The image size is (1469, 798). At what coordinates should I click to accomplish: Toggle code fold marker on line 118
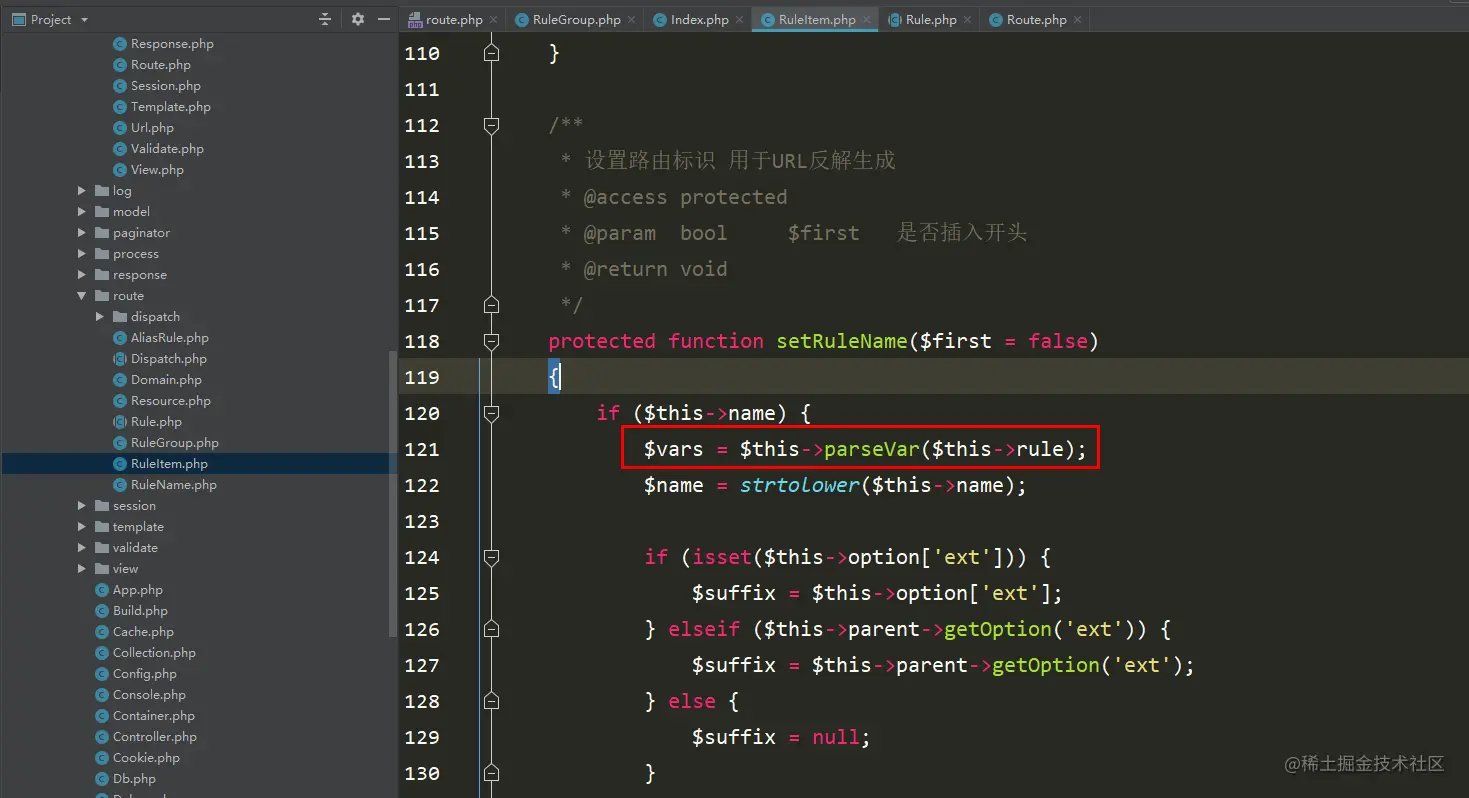pyautogui.click(x=491, y=341)
